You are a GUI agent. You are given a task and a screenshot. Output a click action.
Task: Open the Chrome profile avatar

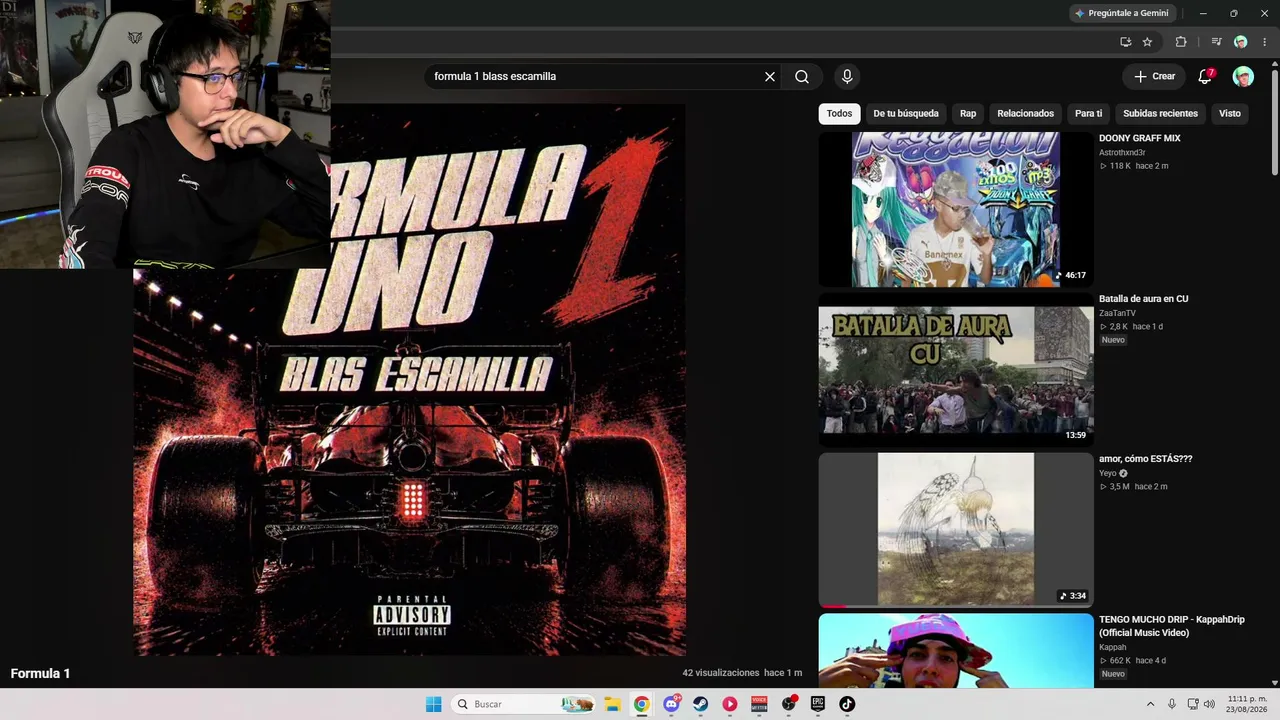pyautogui.click(x=1240, y=42)
